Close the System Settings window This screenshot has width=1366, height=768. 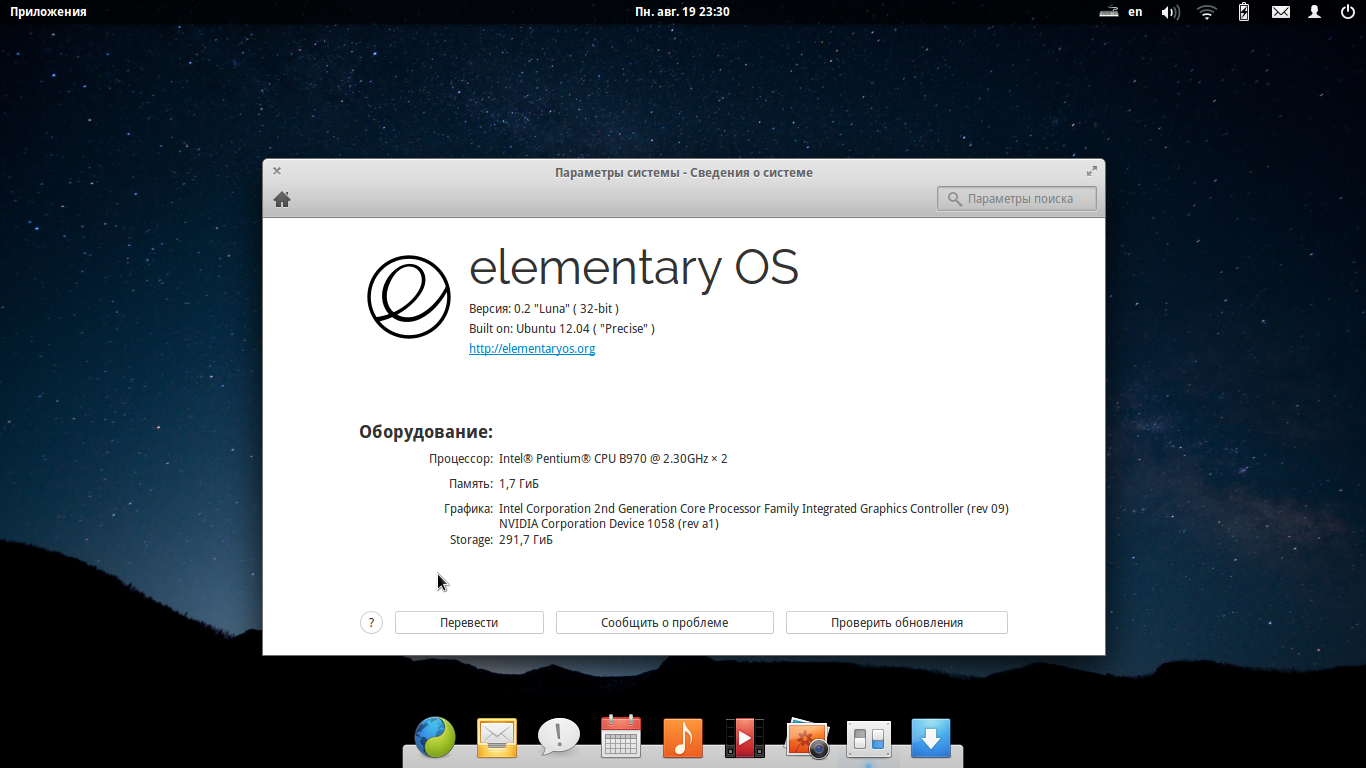click(x=277, y=171)
